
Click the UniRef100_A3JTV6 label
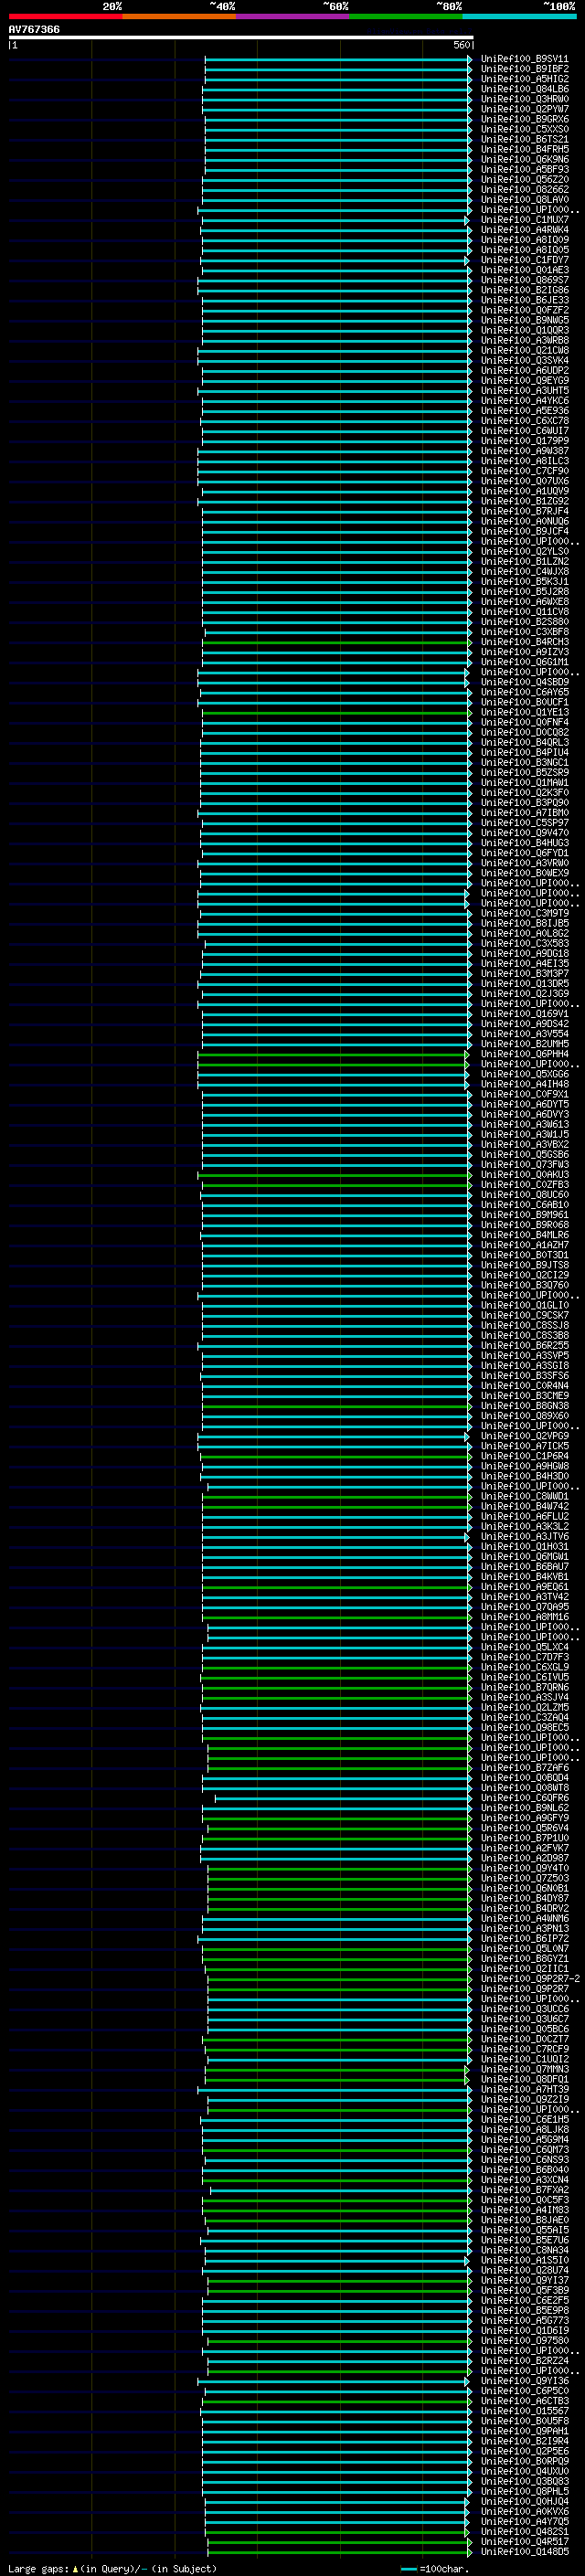click(x=525, y=1536)
